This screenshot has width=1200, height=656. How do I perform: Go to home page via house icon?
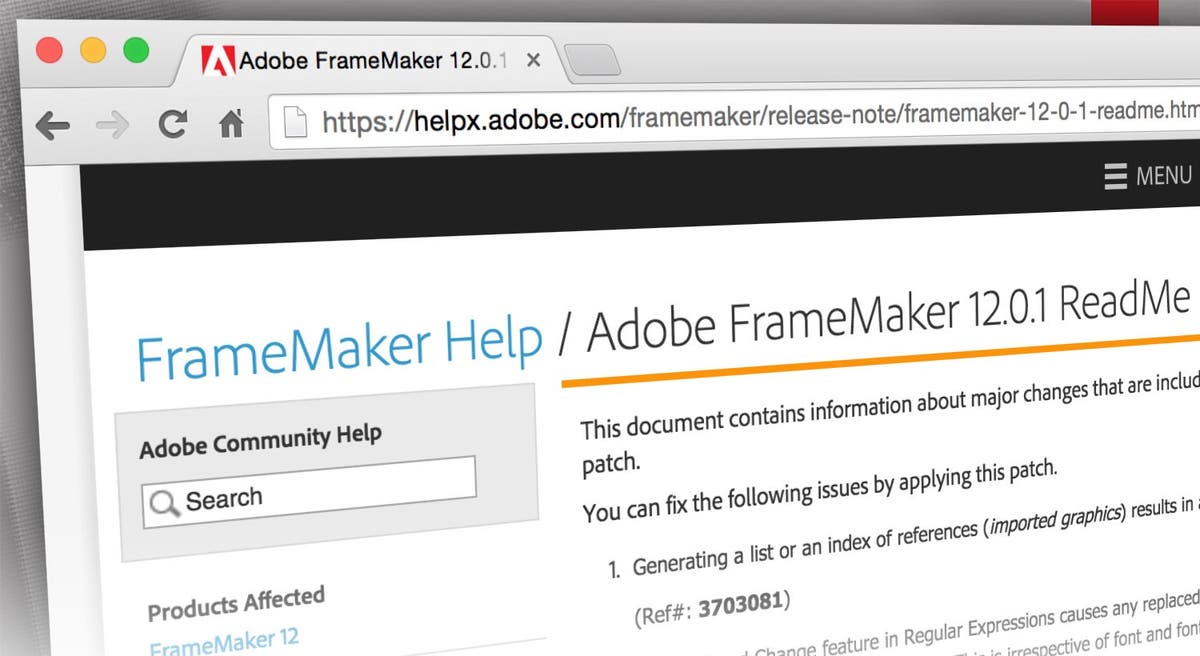(232, 124)
